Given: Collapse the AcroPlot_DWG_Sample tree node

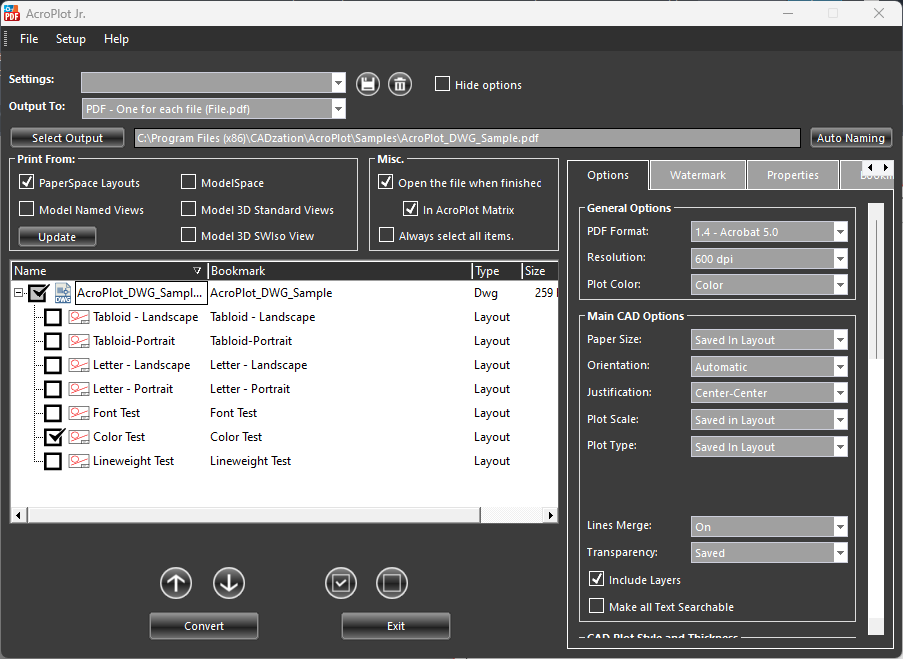Looking at the screenshot, I should pyautogui.click(x=18, y=293).
